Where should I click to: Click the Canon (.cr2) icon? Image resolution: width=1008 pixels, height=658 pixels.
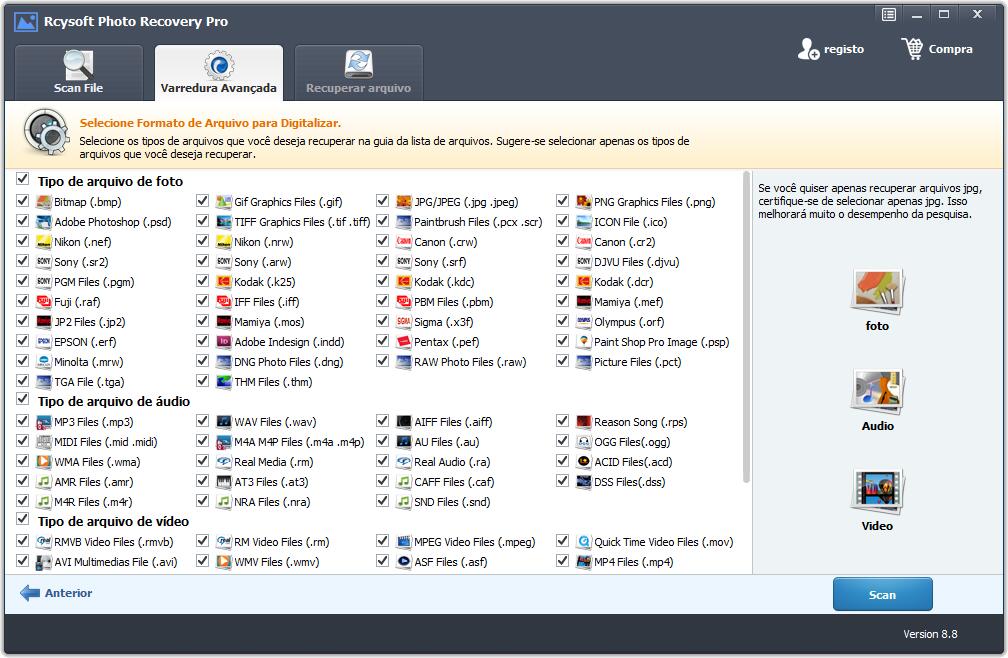click(x=584, y=242)
